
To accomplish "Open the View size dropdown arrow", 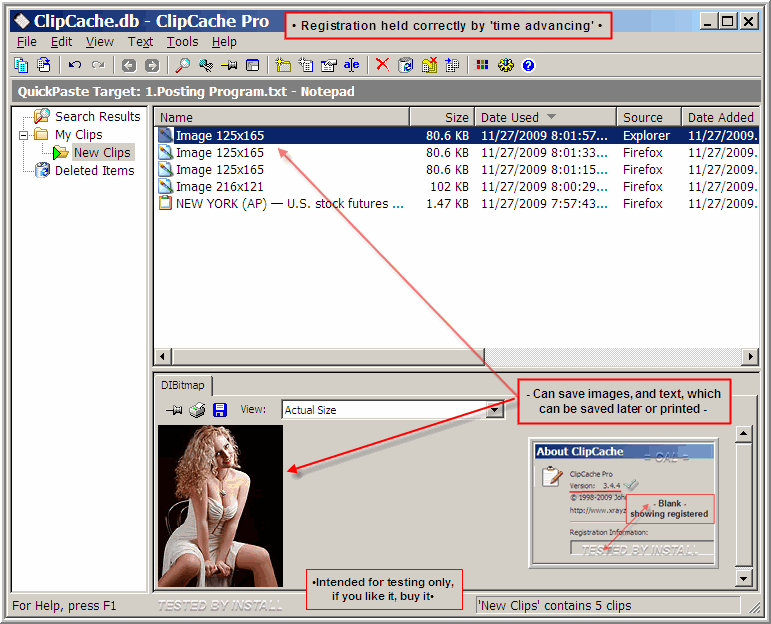I will click(495, 410).
